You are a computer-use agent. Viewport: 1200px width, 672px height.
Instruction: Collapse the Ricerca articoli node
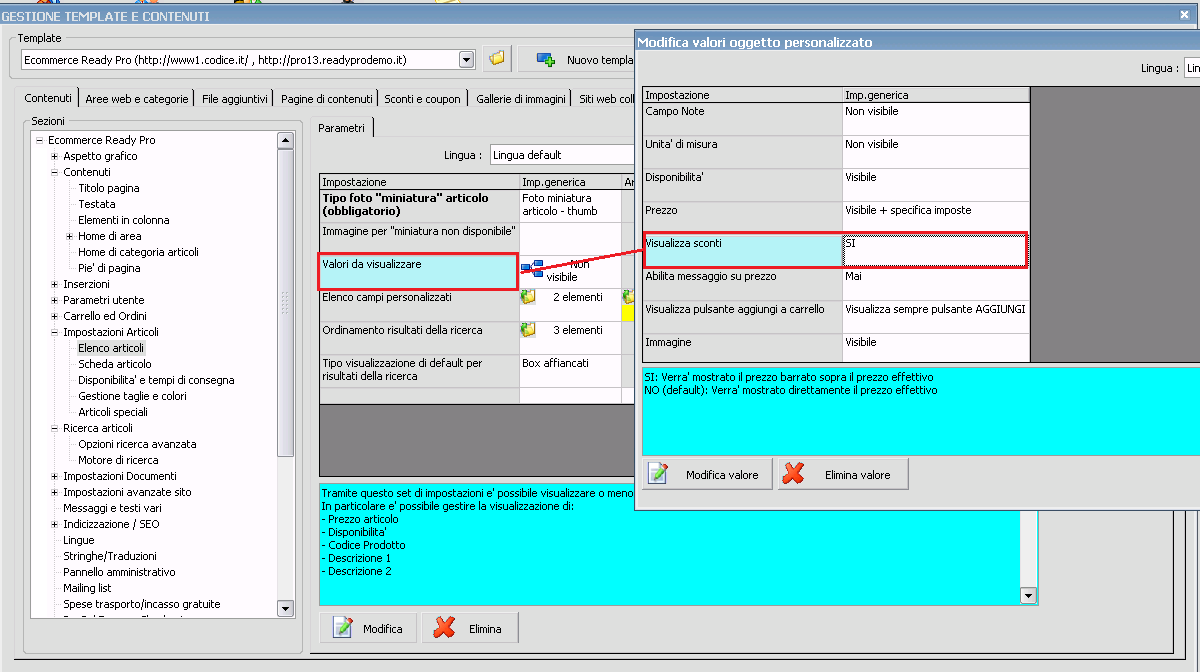(54, 428)
